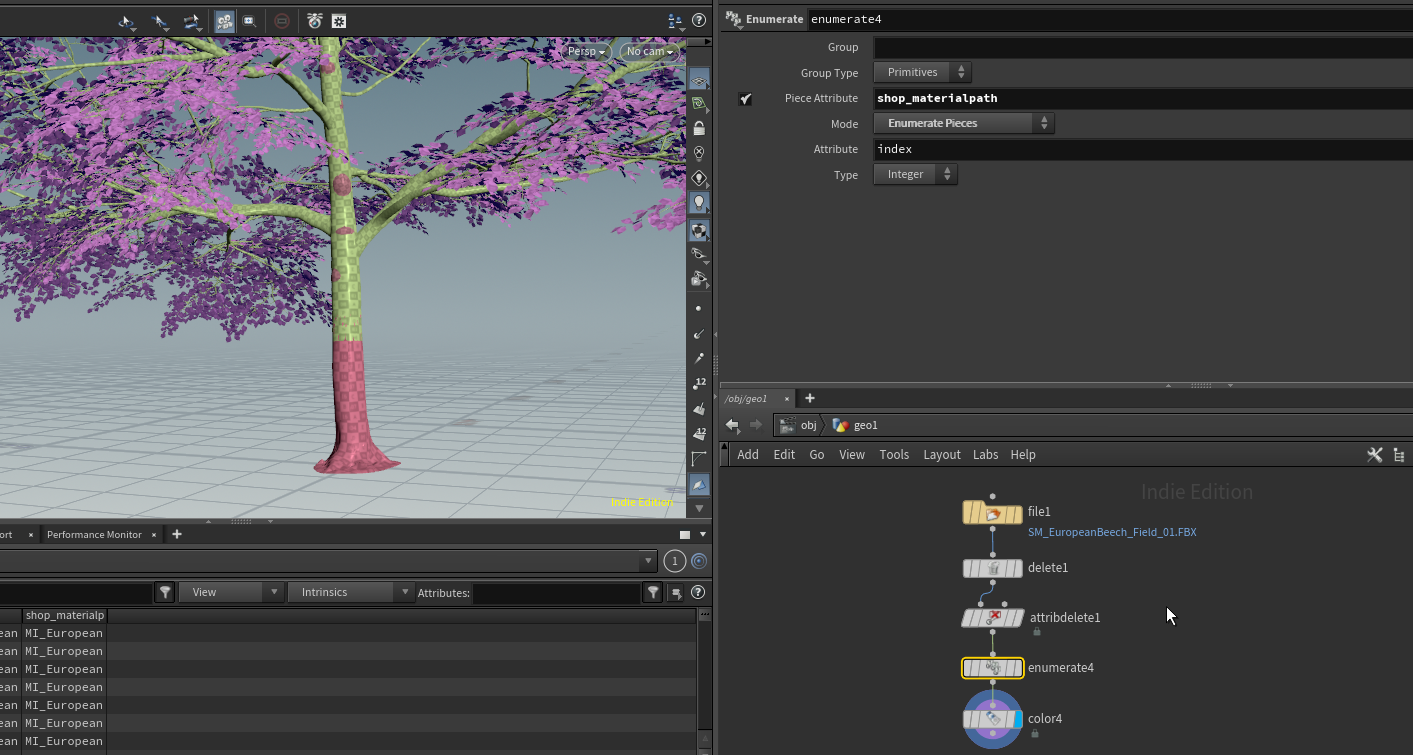Open the Intrinsics dropdown in spreadsheet
Screen dimensions: 1413x755
[350, 593]
